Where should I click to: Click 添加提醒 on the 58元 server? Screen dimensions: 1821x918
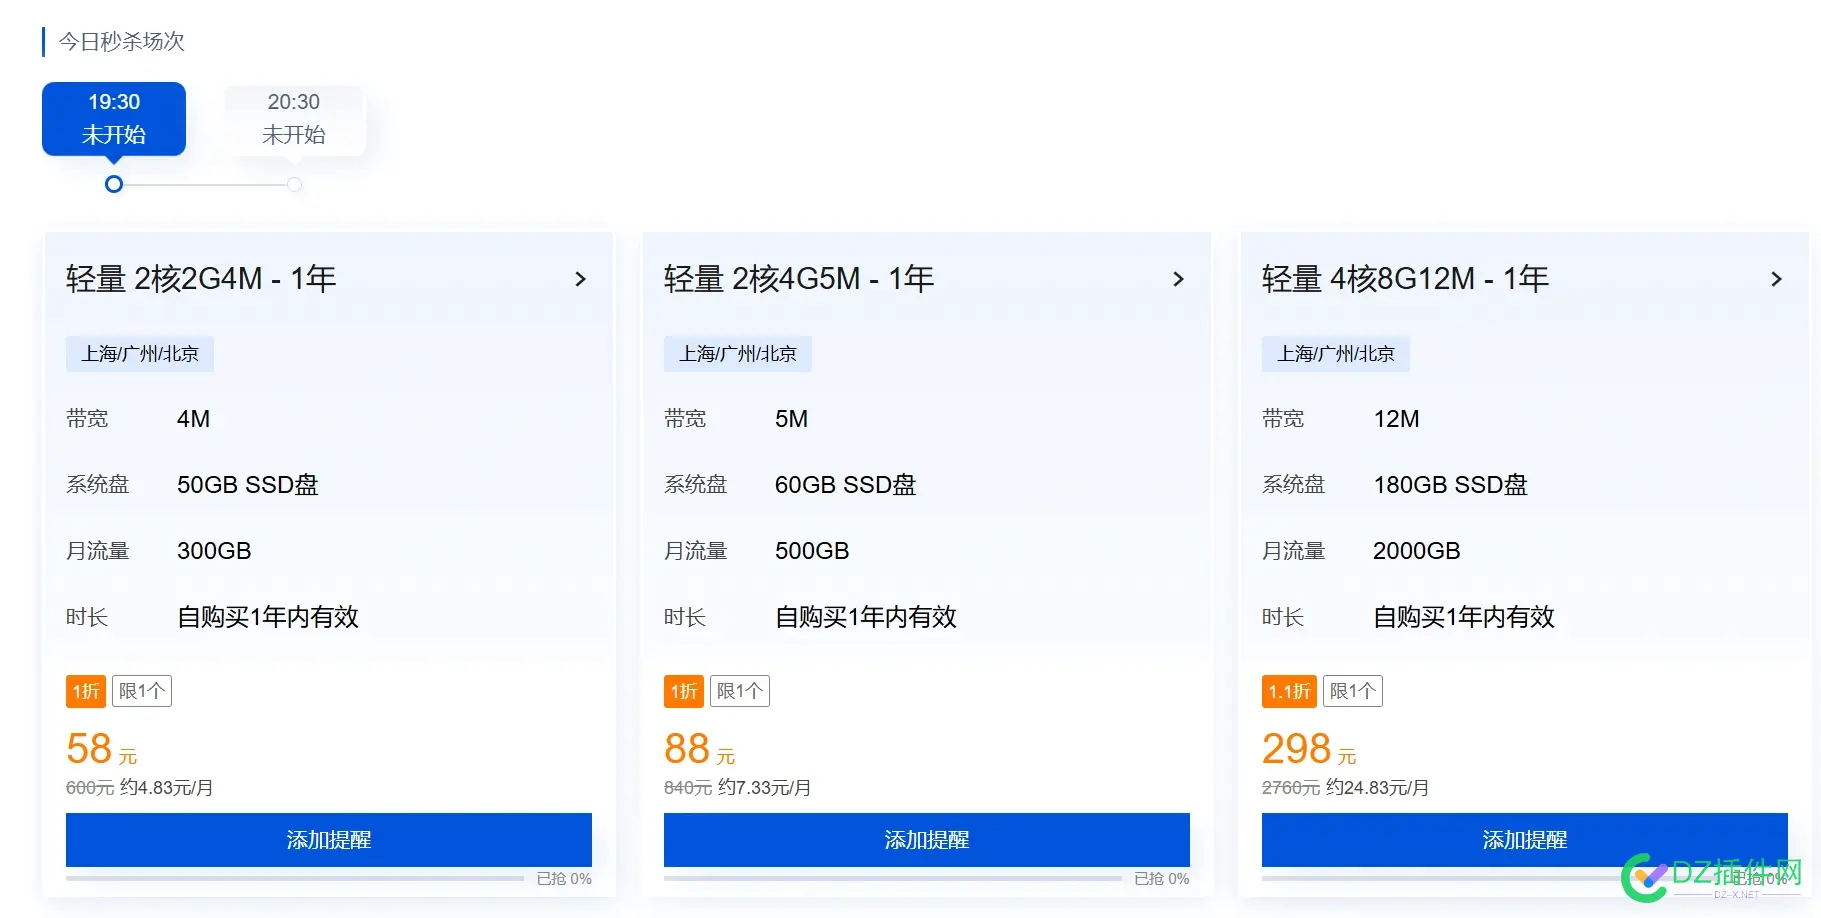(328, 840)
